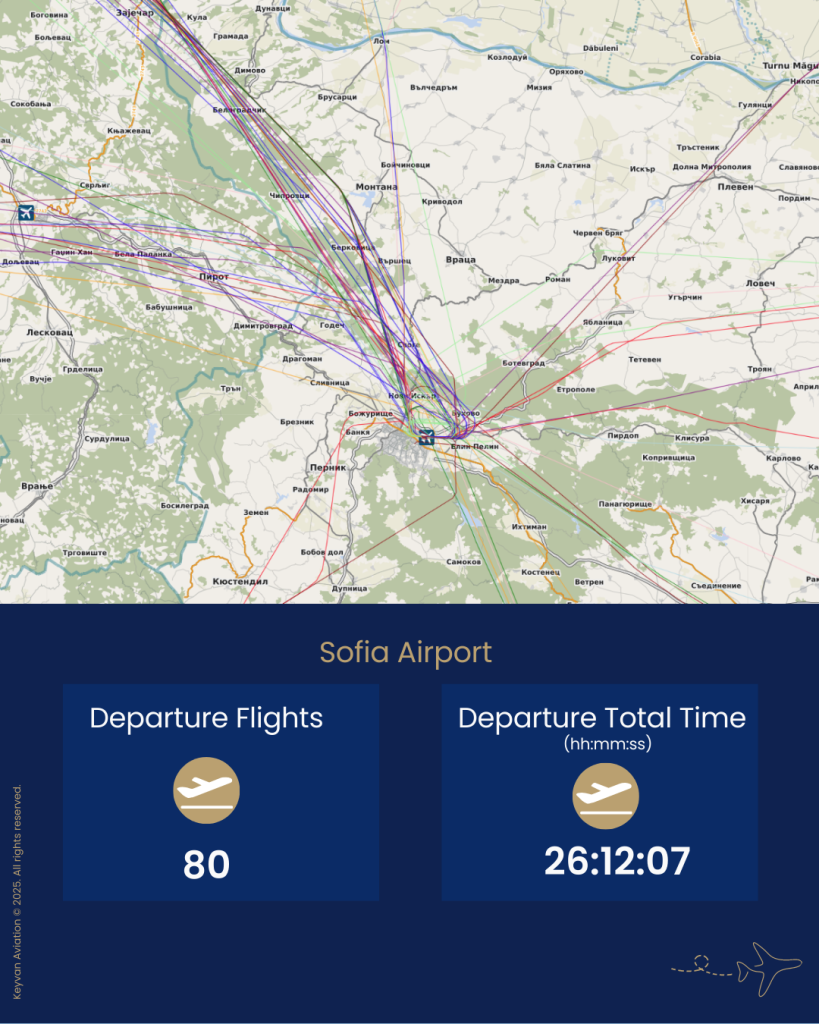
Task: Click the Монтана city label on the map
Action: (x=376, y=186)
